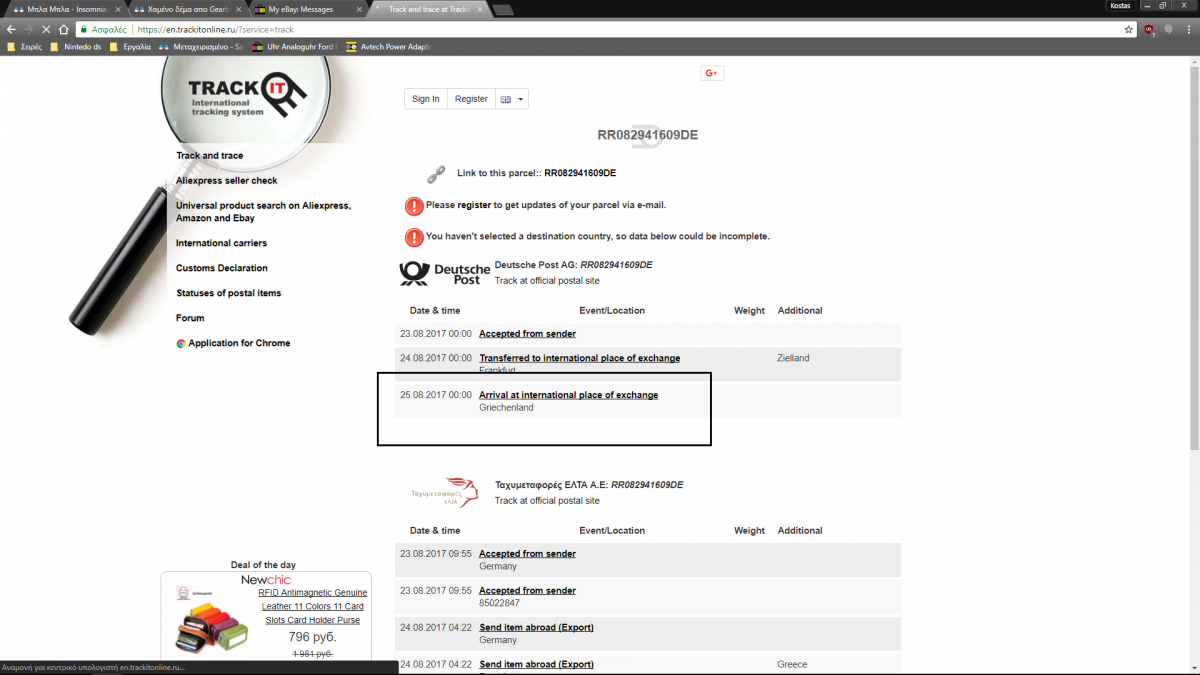
Task: Close the Track and trace tab
Action: tap(478, 9)
